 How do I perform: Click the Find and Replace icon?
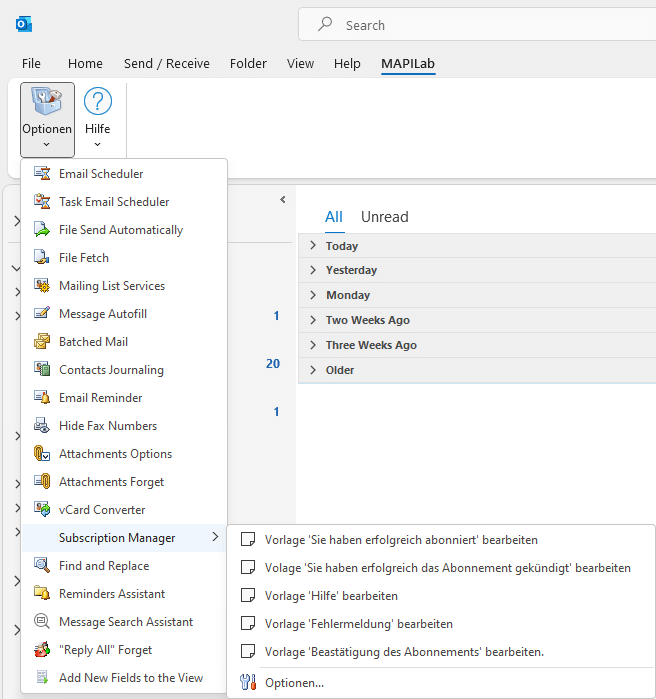(42, 565)
